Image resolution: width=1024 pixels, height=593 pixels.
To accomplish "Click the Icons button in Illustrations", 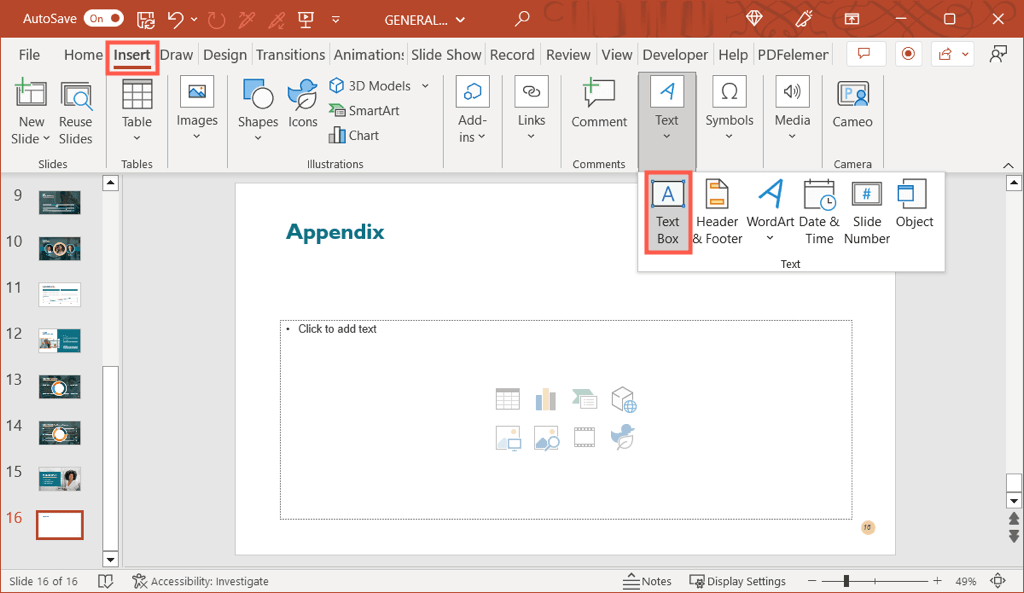I will [x=302, y=107].
